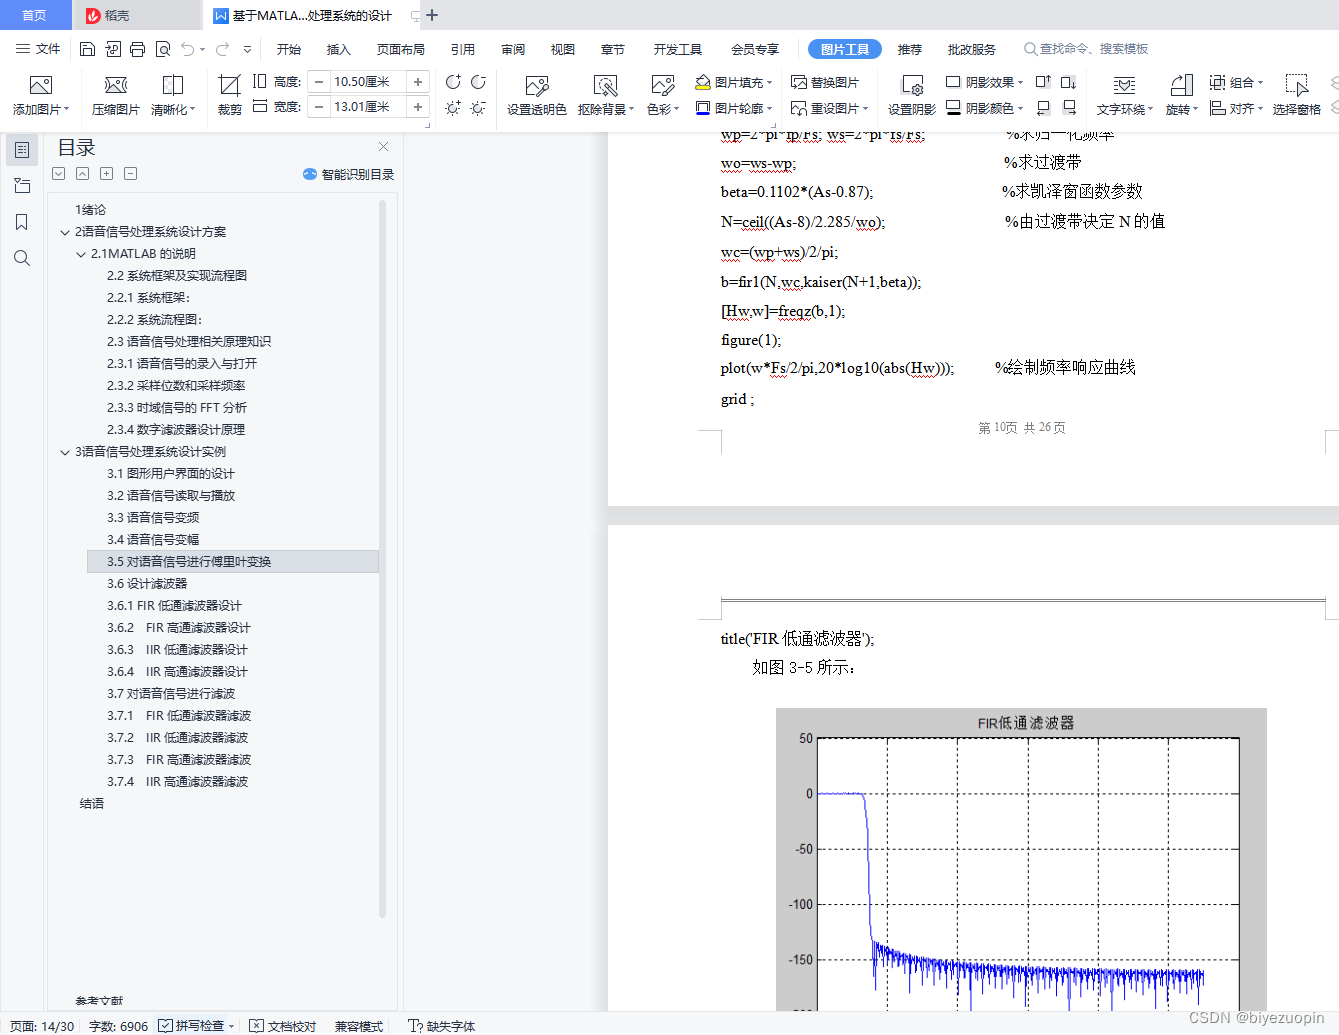This screenshot has height=1035, width=1339.
Task: Click the Add Picture icon
Action: (x=41, y=85)
